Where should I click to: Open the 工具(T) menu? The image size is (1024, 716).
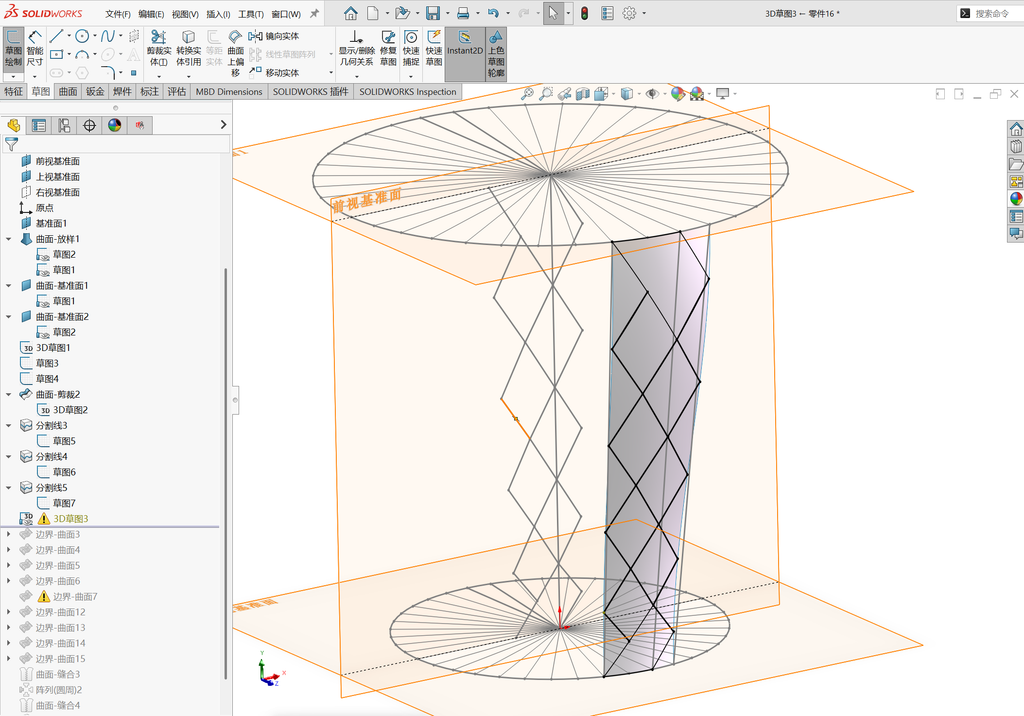(251, 14)
